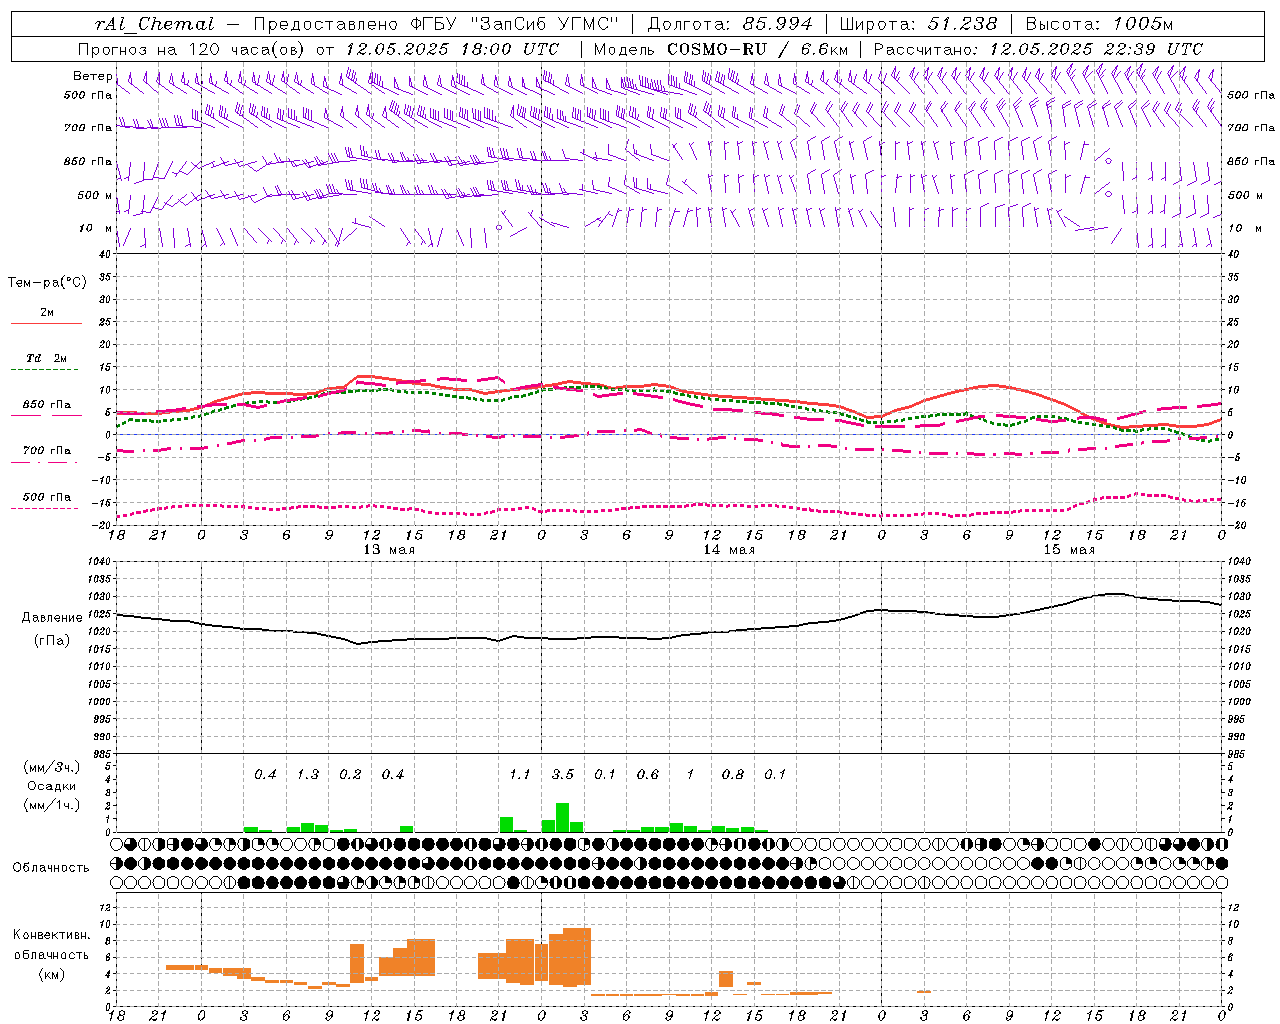Click the Широта: 51.238 value
The image size is (1280, 1024).
tap(918, 24)
